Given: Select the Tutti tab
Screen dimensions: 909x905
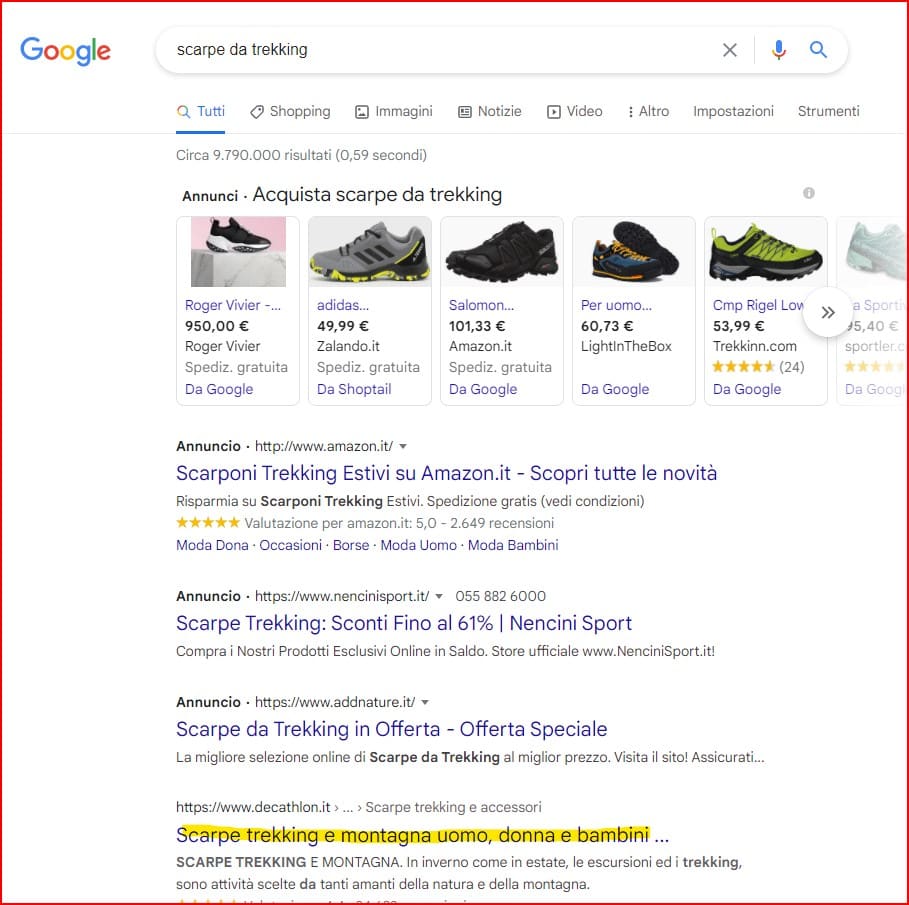Looking at the screenshot, I should click(201, 111).
